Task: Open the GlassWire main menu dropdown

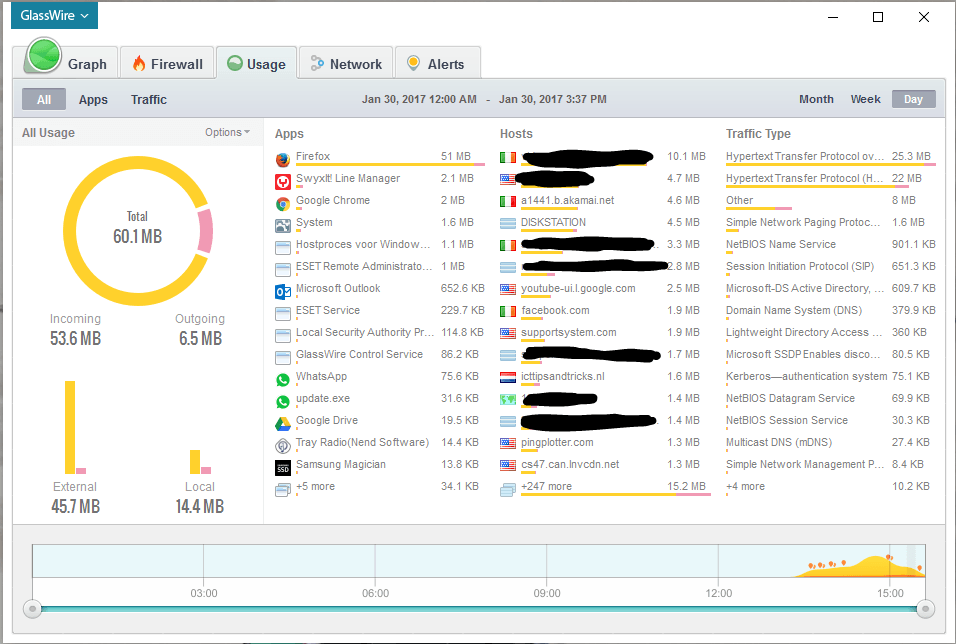Action: tap(54, 15)
